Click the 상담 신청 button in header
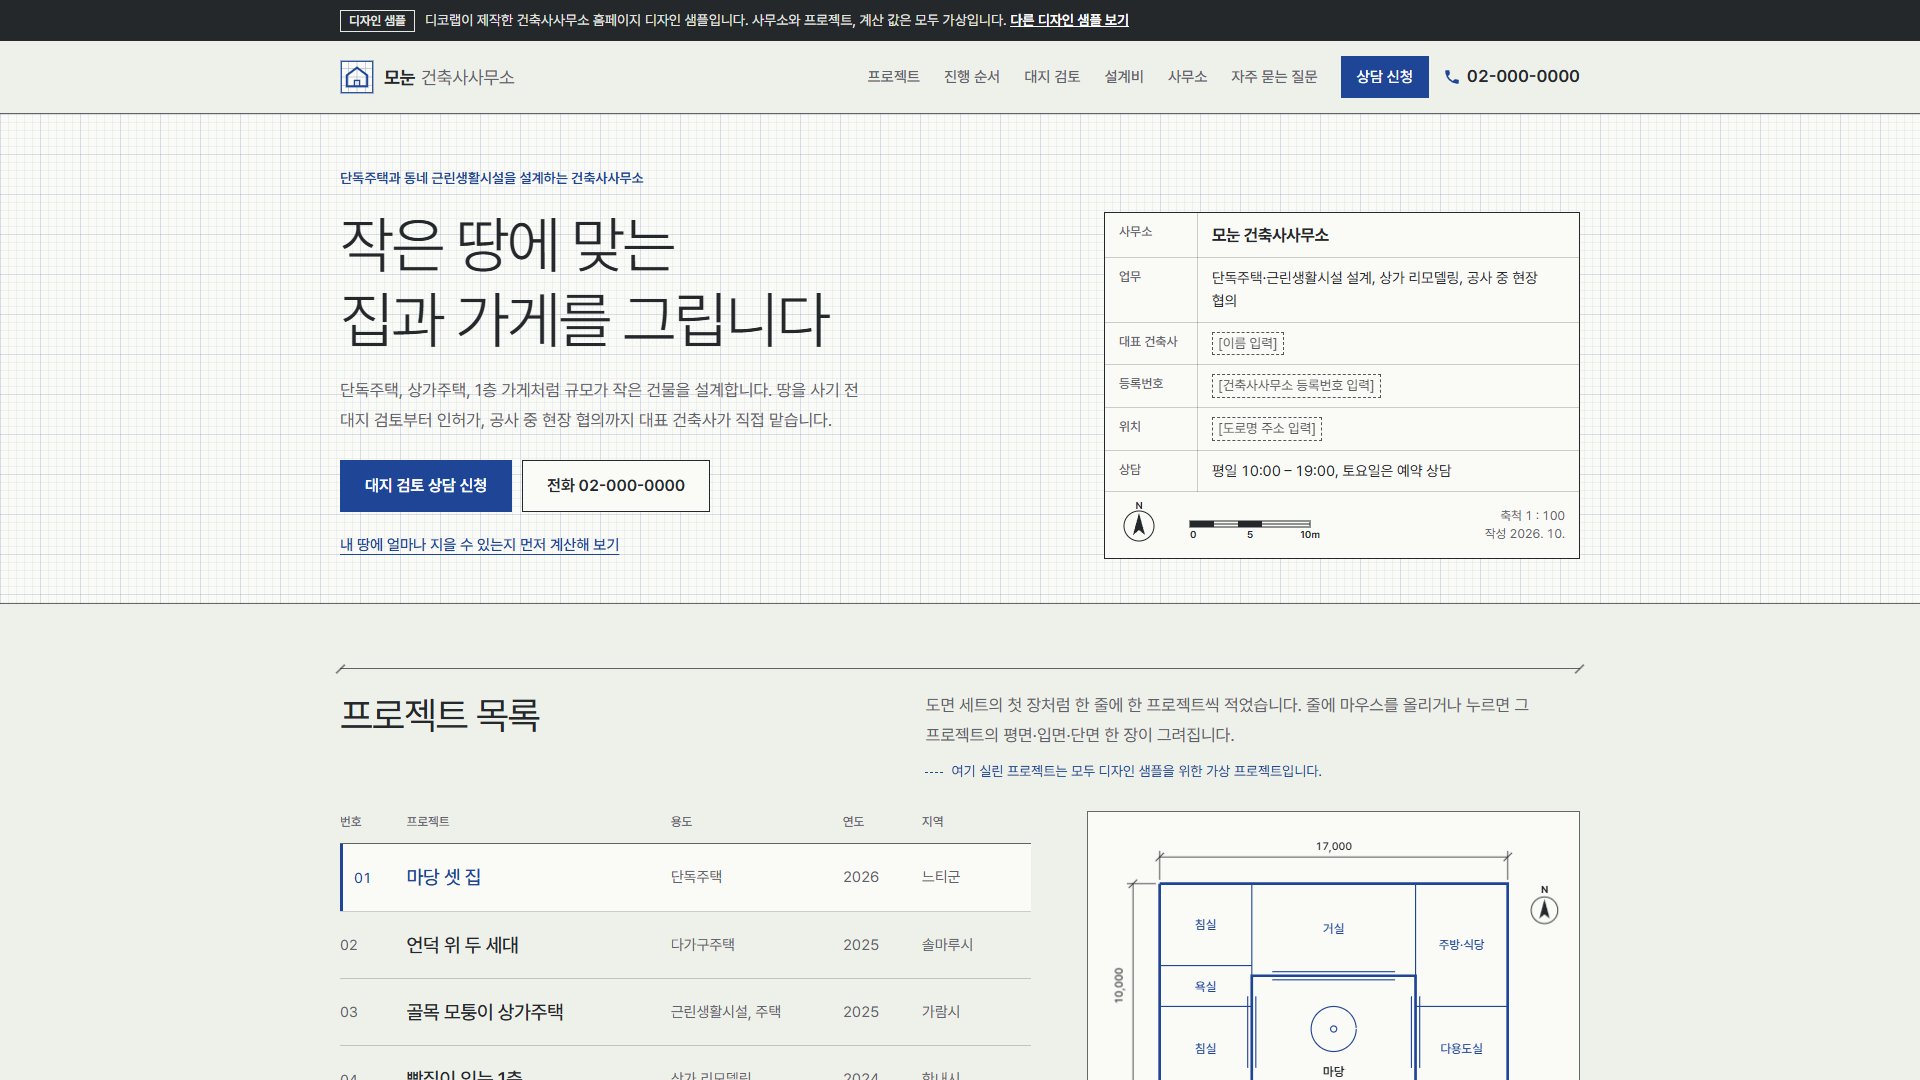The height and width of the screenshot is (1080, 1920). point(1385,77)
